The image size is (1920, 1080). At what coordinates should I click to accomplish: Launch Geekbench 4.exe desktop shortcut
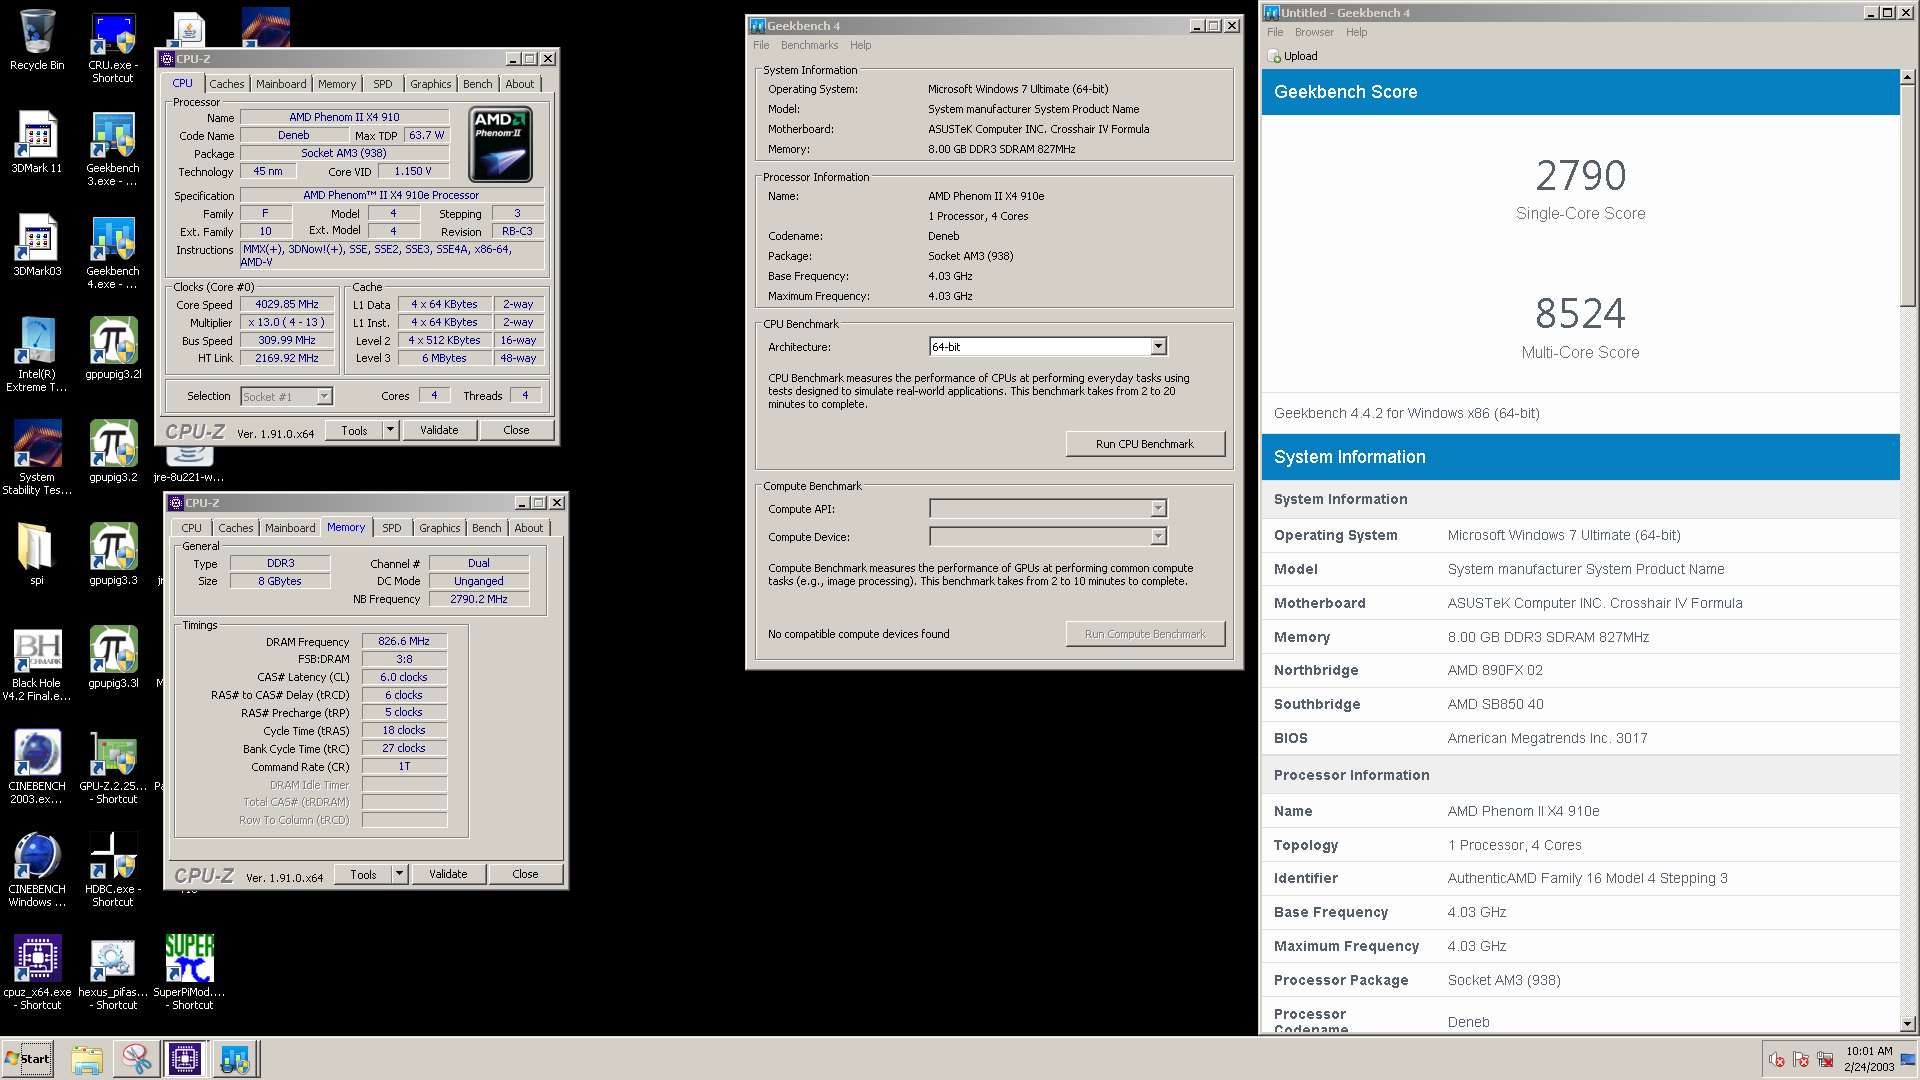pos(113,251)
